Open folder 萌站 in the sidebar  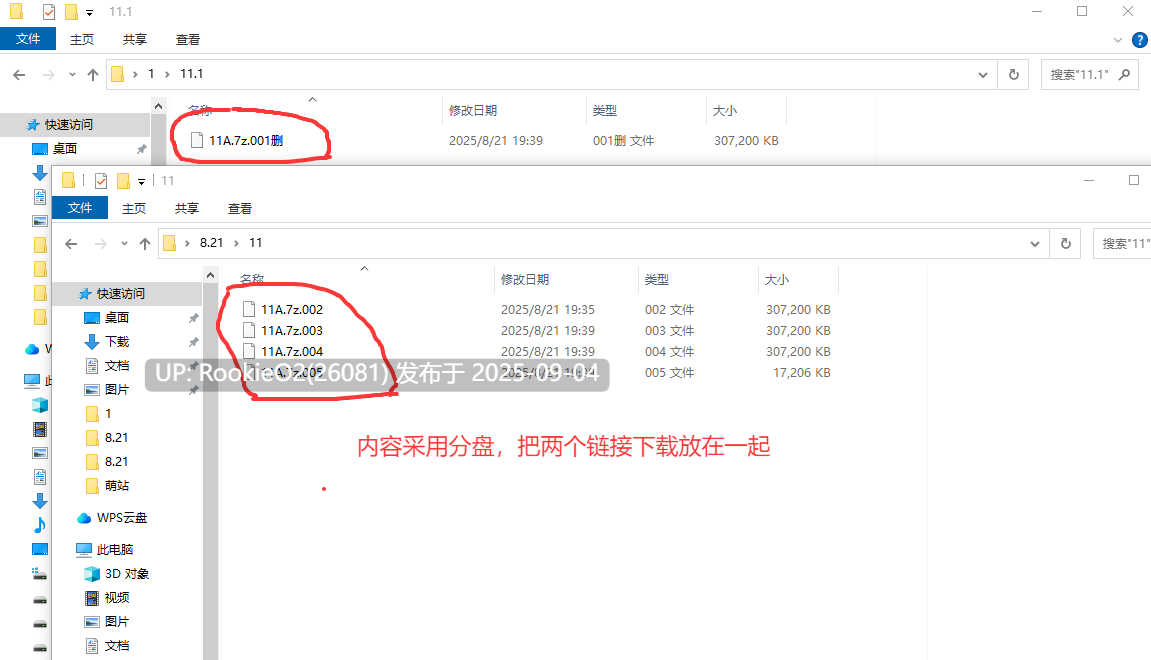point(117,485)
